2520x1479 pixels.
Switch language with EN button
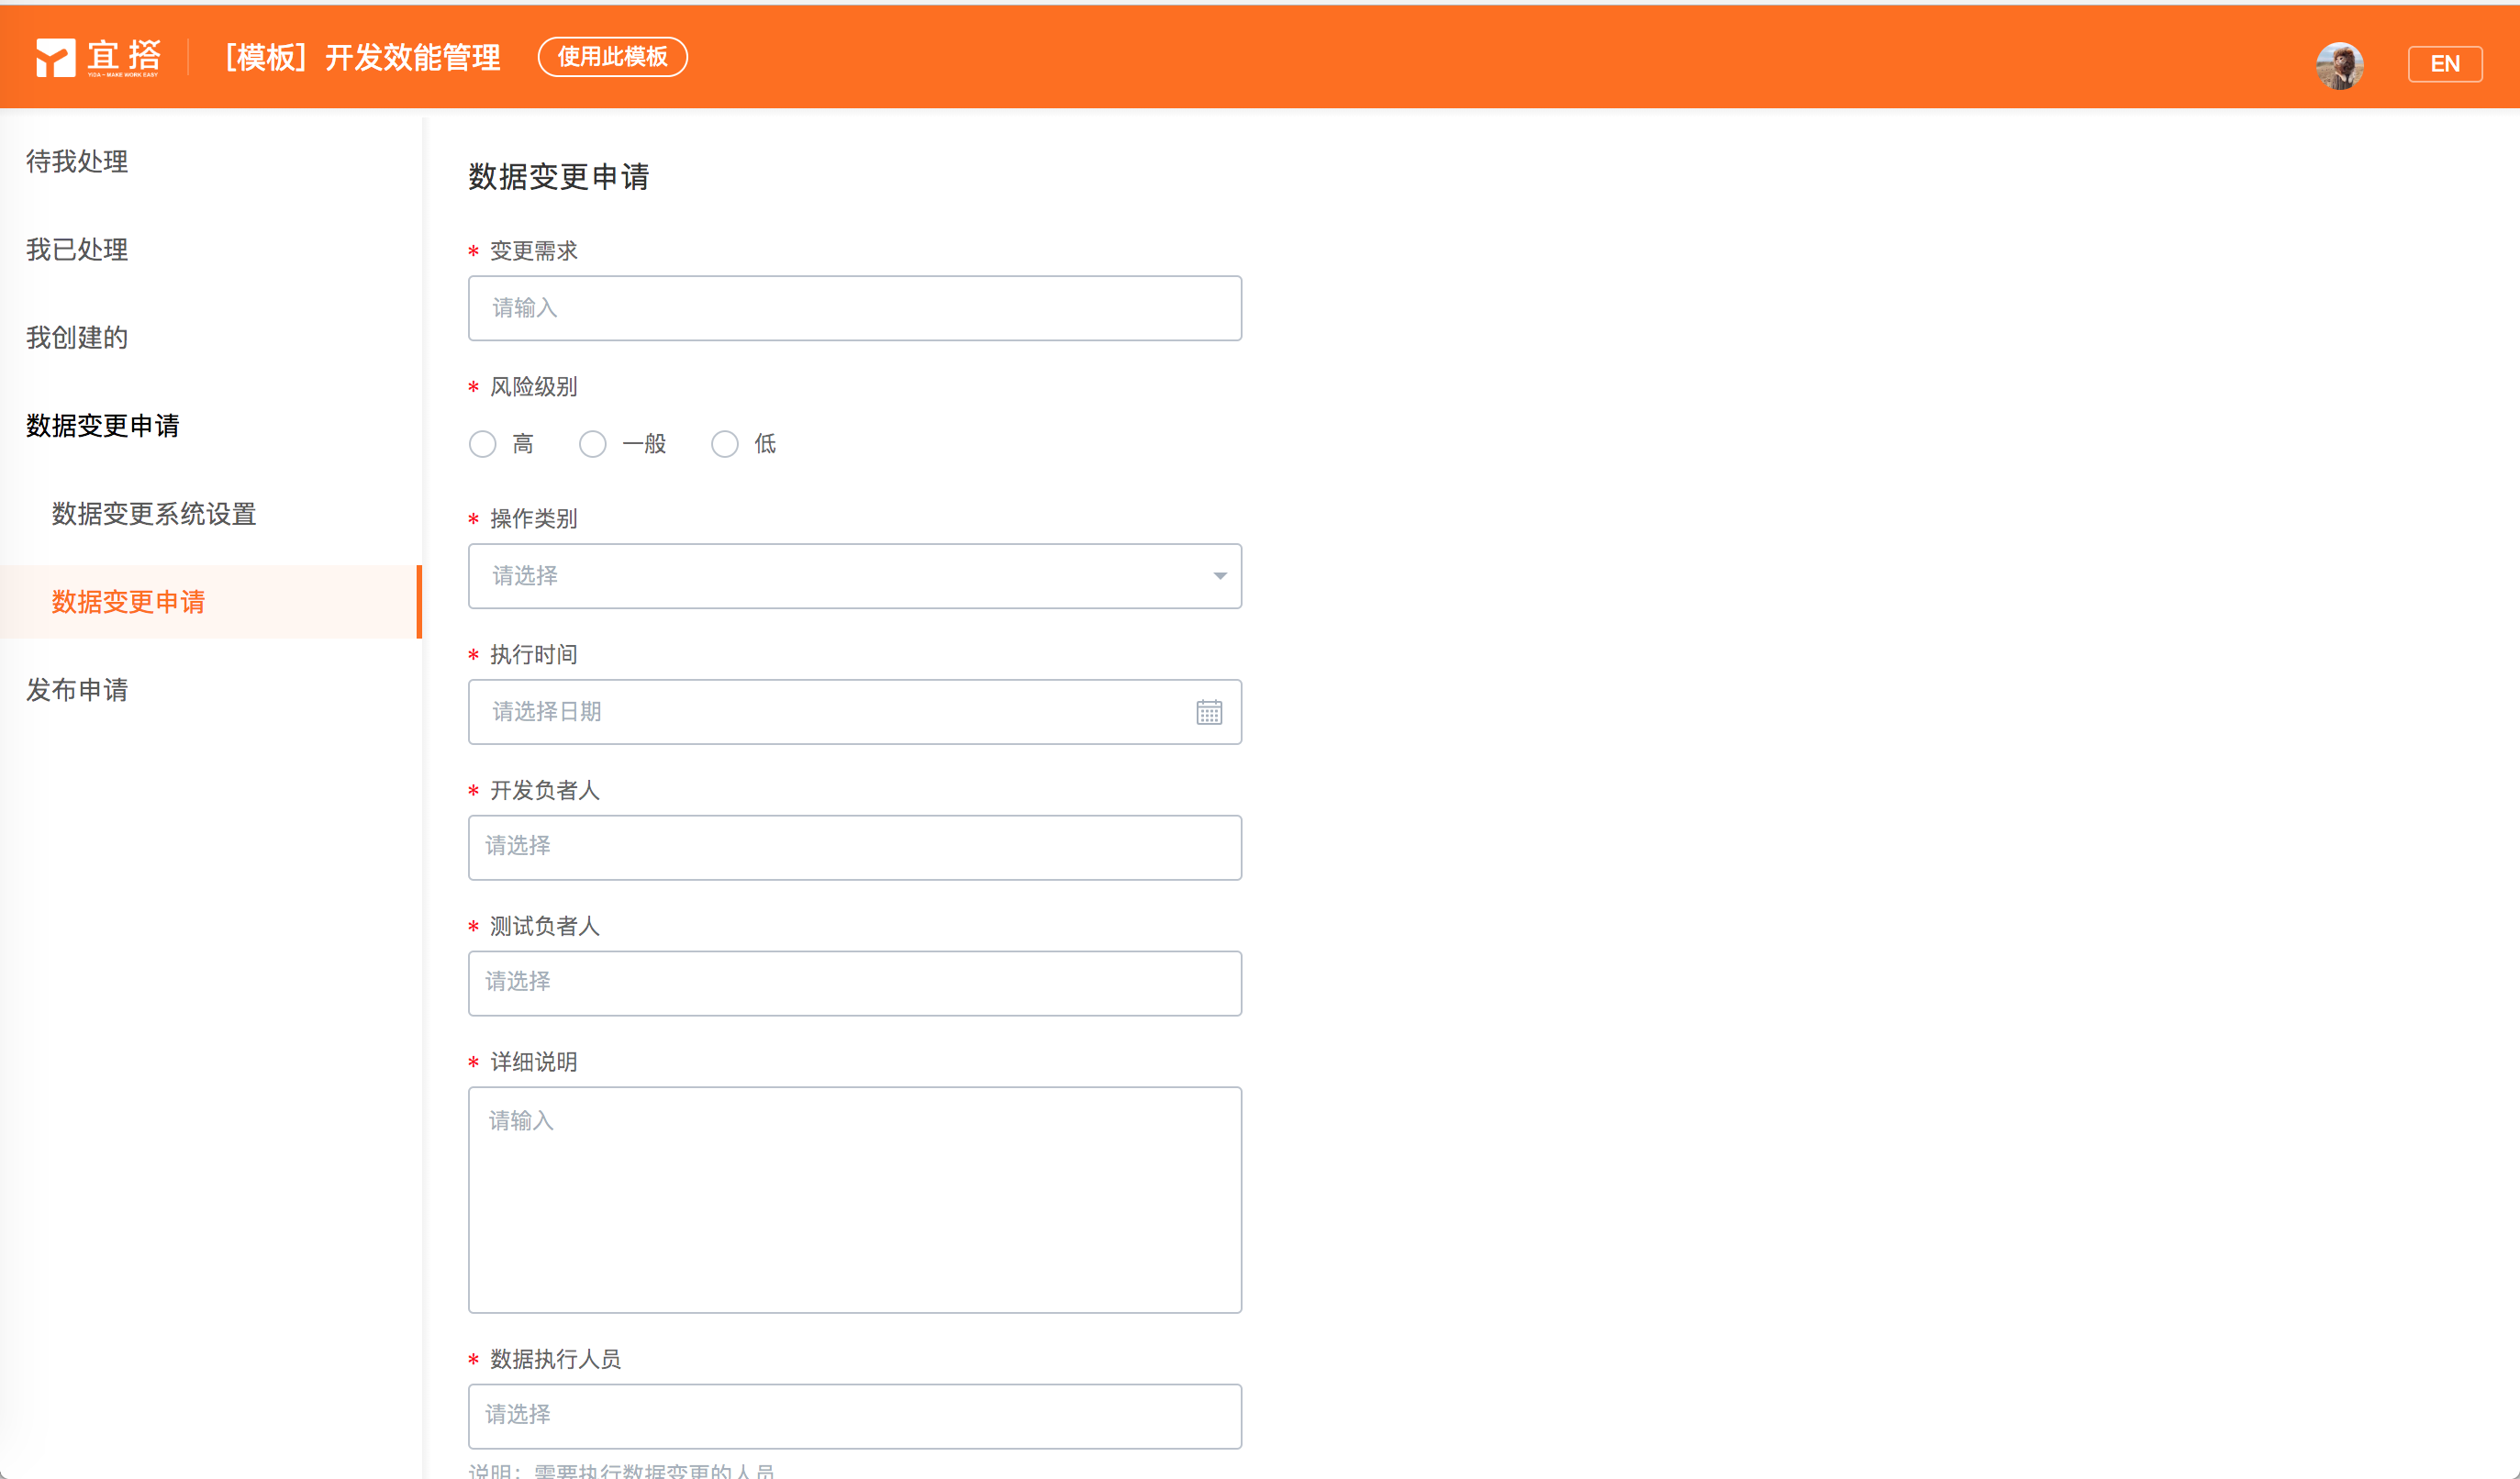click(x=2444, y=64)
